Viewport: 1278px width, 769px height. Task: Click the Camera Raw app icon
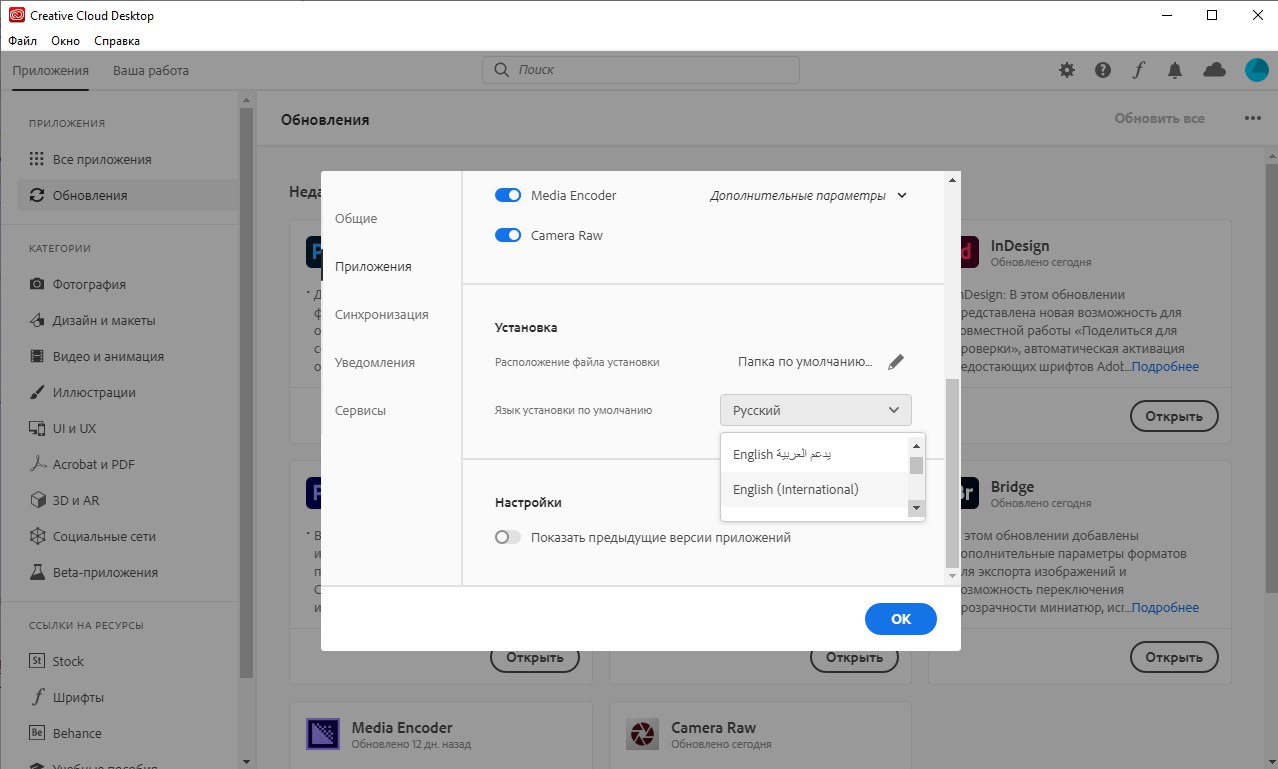643,735
